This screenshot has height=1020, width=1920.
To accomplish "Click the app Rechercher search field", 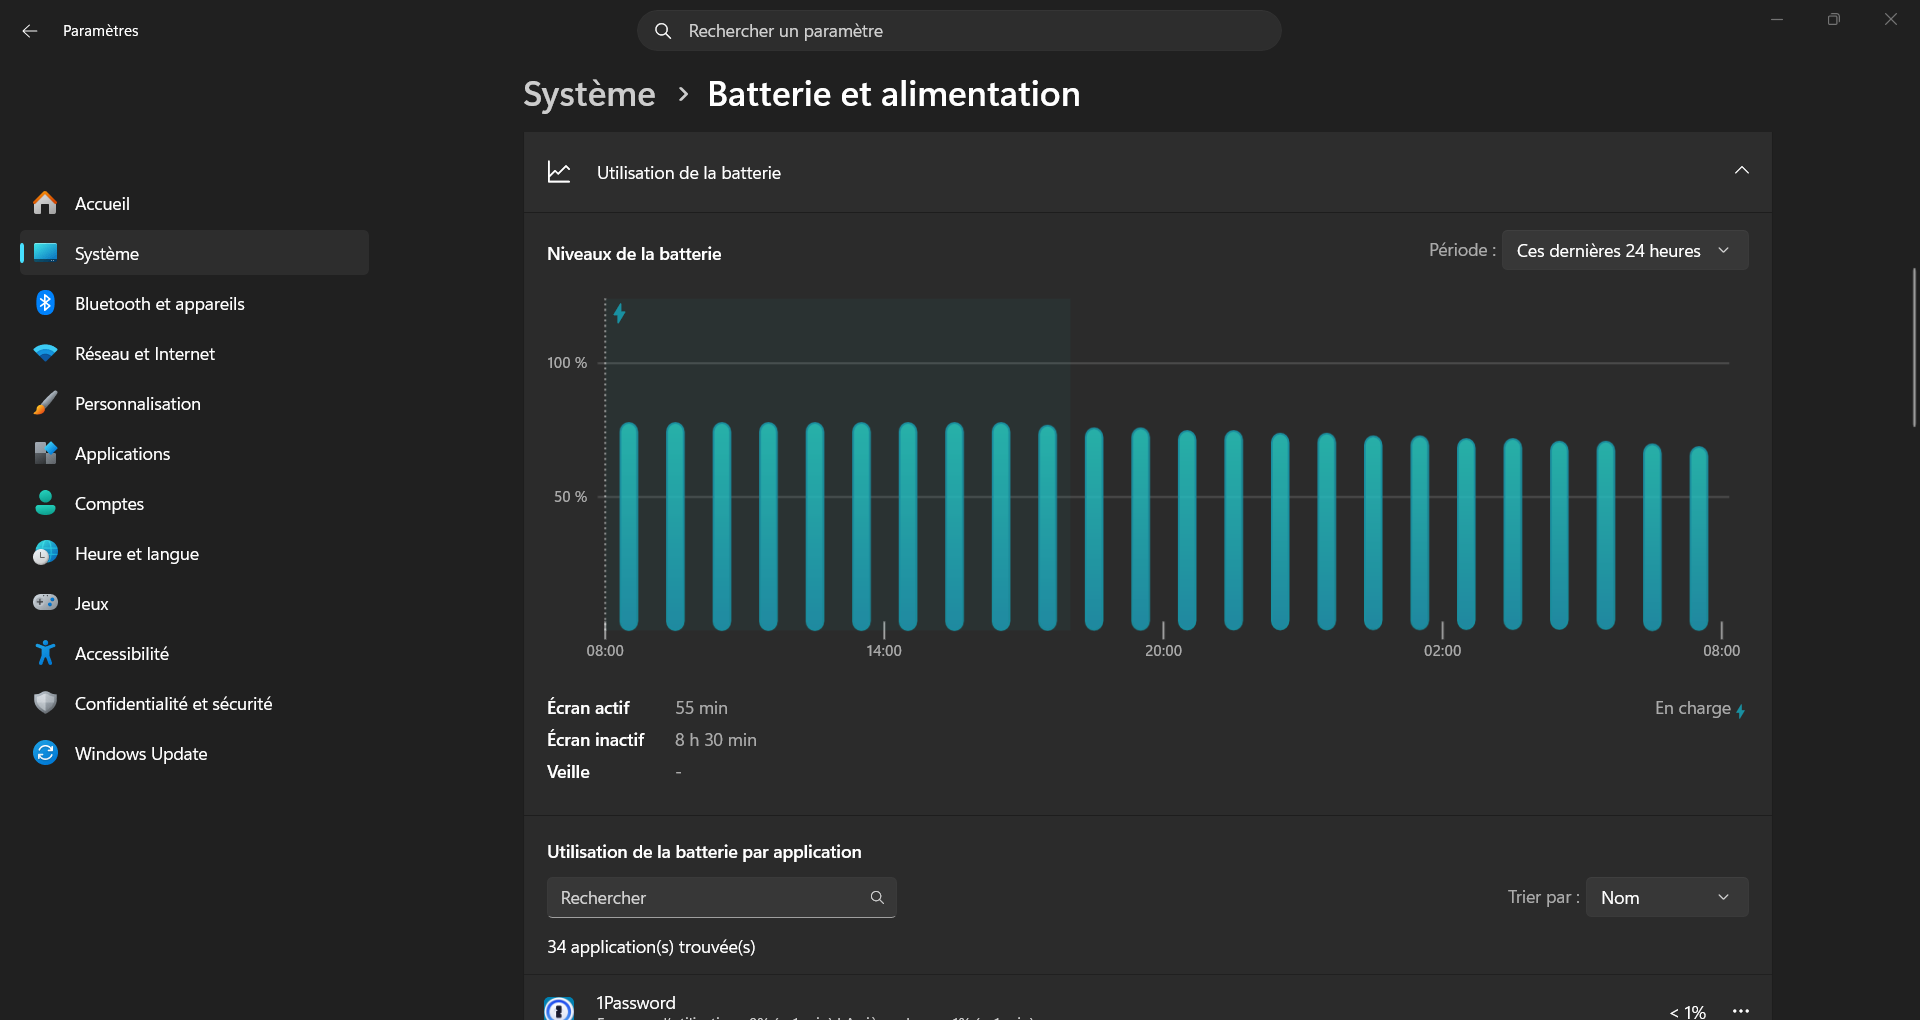I will coord(721,897).
